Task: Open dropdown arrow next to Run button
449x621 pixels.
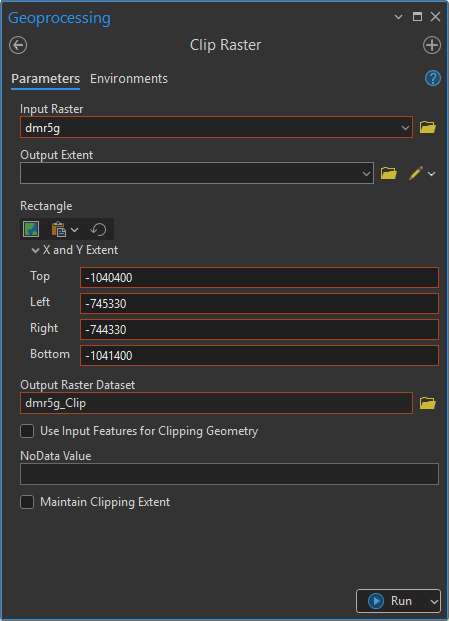Action: 434,602
